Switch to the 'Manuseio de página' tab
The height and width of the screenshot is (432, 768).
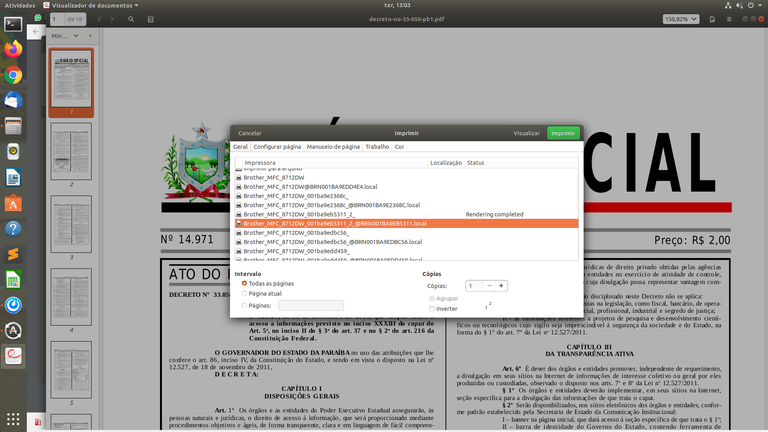click(x=333, y=146)
